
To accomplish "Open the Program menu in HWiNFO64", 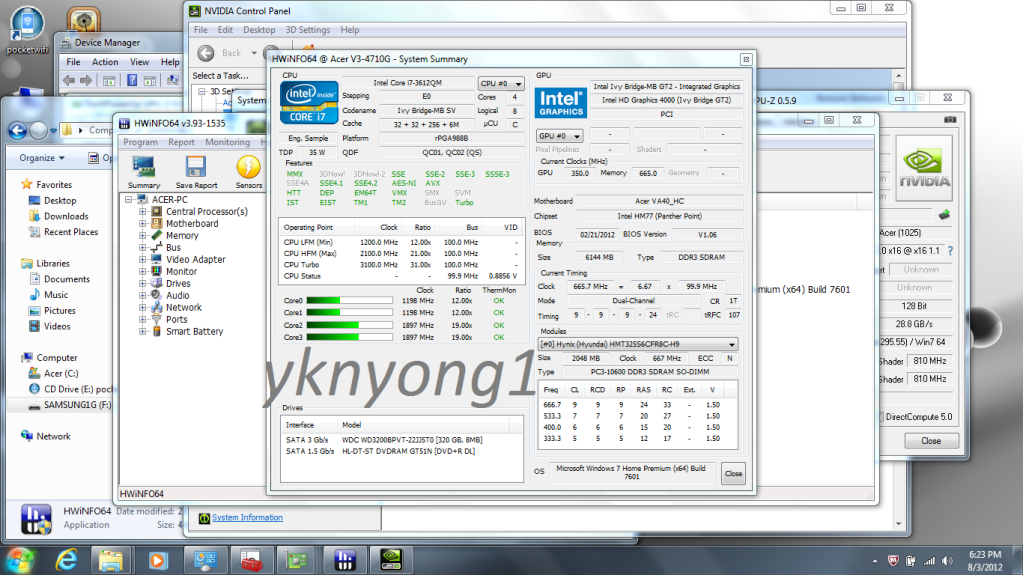I will 140,142.
